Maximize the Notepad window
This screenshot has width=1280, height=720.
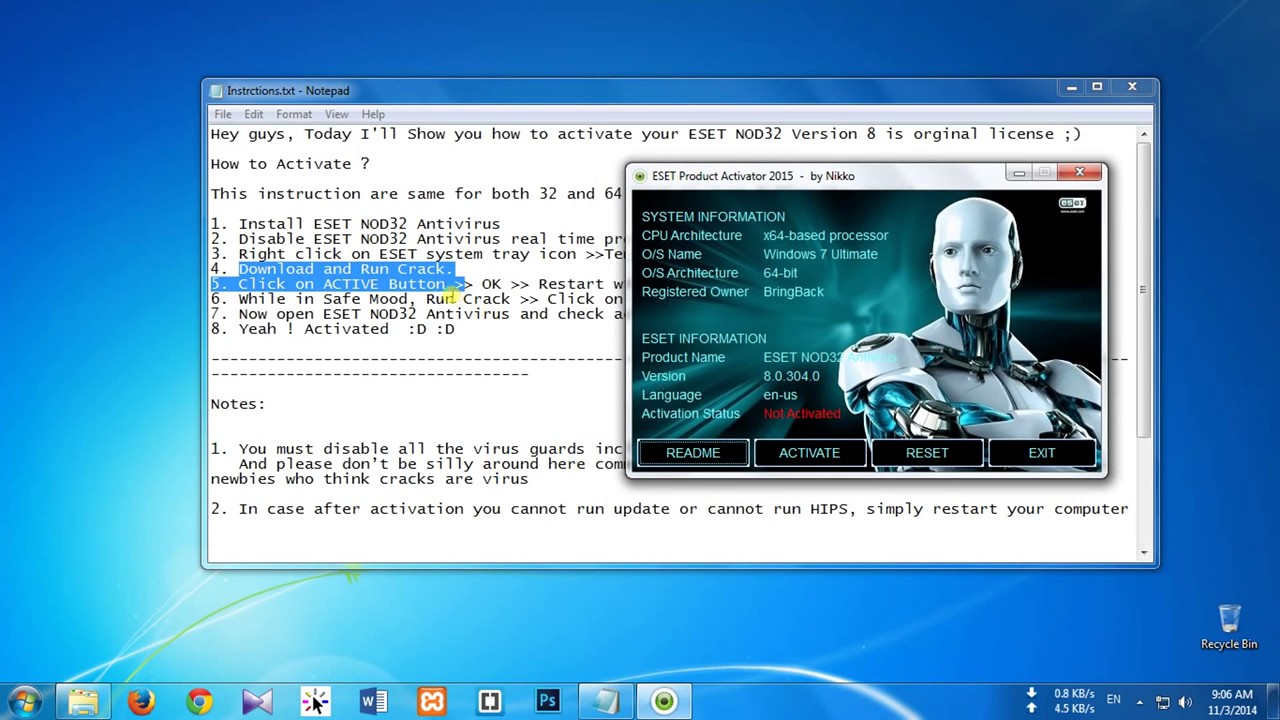coord(1097,87)
